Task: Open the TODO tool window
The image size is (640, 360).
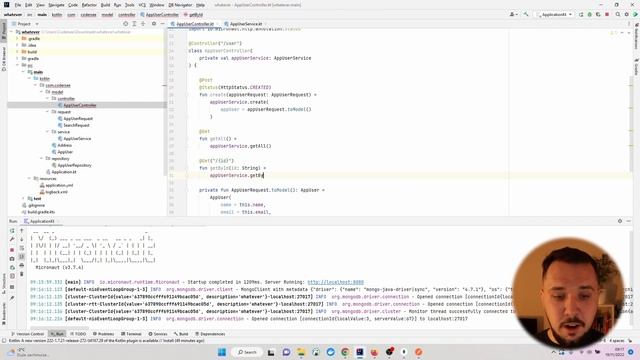Action: (78, 334)
